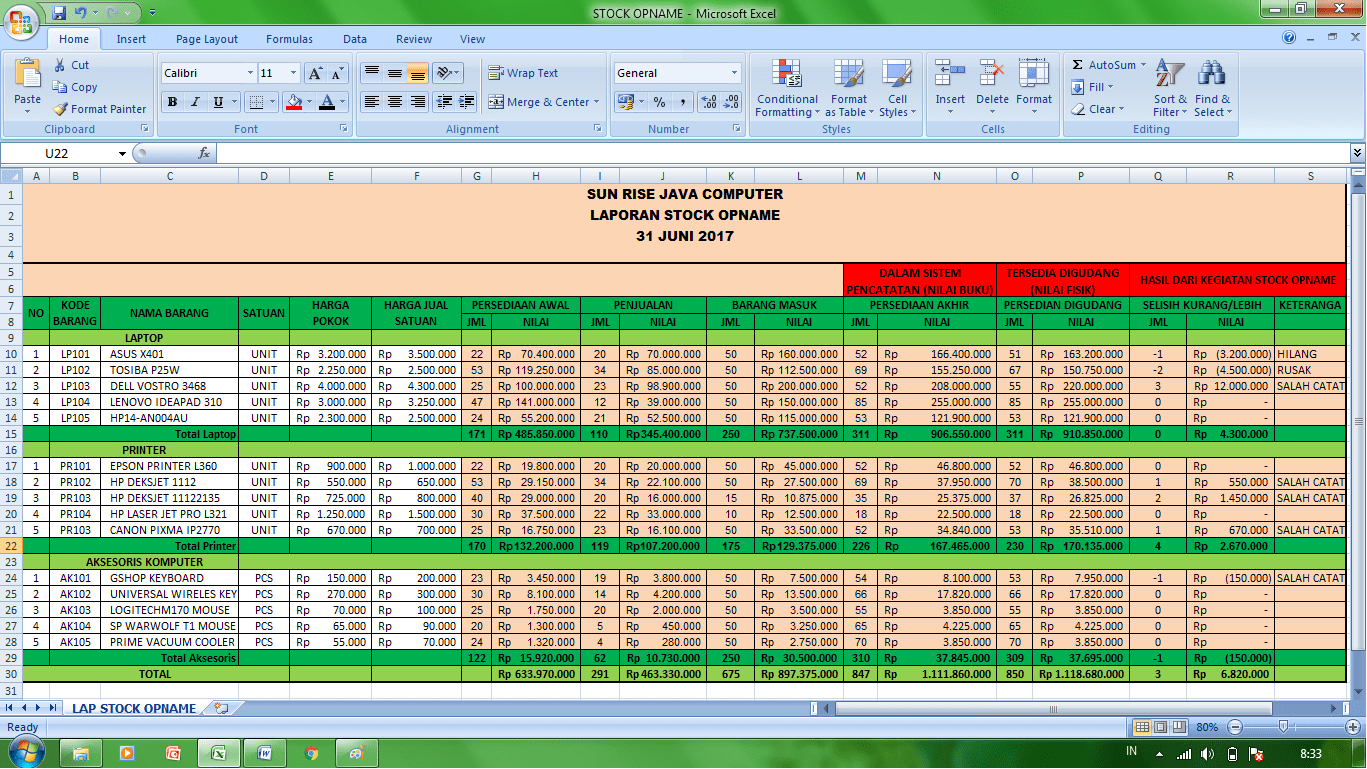
Task: Click the Format Painter brush icon
Action: tap(61, 109)
